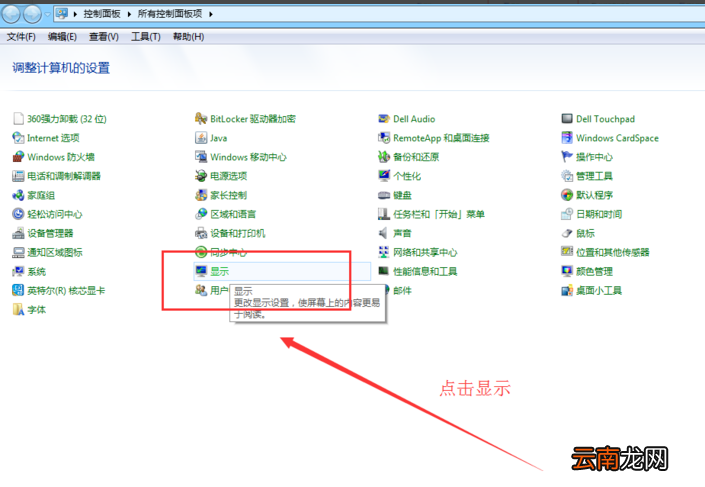The image size is (705, 487).
Task: Open Dell Touchpad link
Action: point(606,119)
